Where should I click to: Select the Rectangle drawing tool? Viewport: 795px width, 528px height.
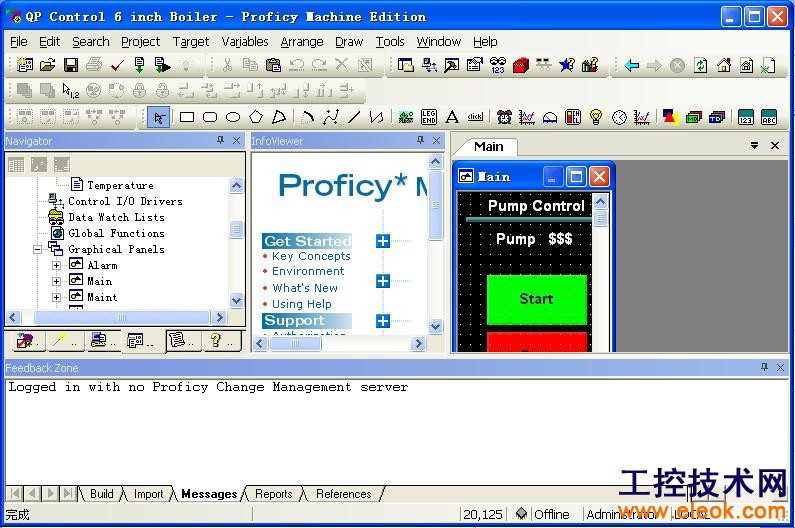tap(187, 117)
